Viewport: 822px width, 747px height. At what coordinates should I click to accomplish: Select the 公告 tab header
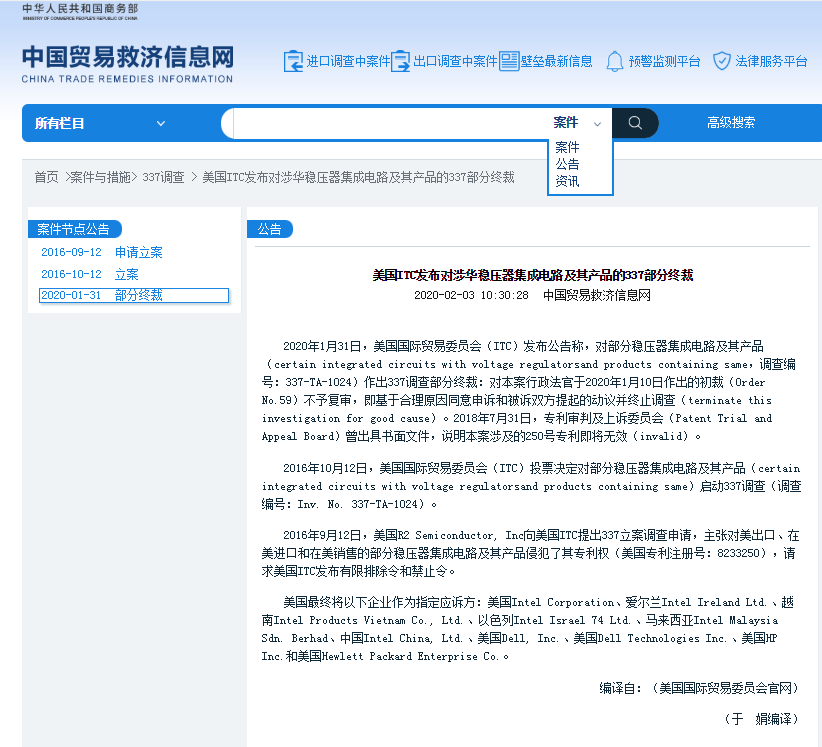[269, 229]
